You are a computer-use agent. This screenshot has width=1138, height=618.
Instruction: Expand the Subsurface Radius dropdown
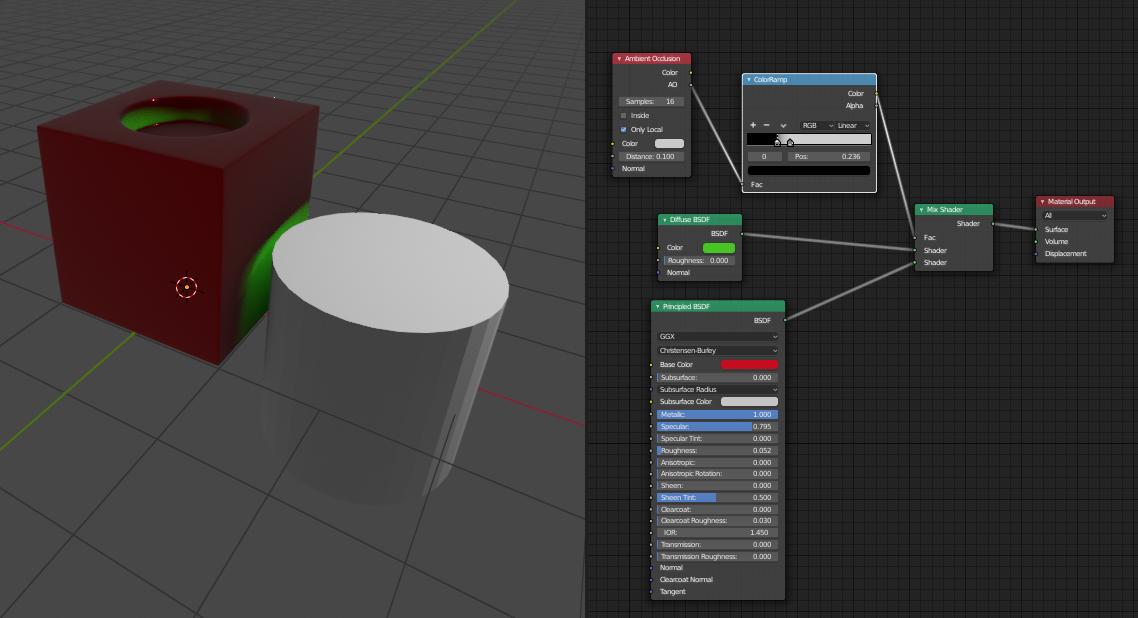(x=717, y=390)
